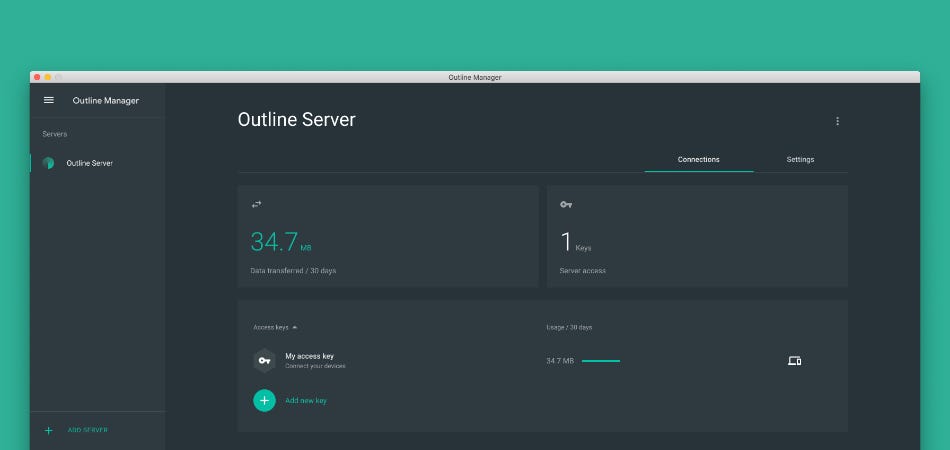Sort by Access keys column arrow

pyautogui.click(x=294, y=328)
